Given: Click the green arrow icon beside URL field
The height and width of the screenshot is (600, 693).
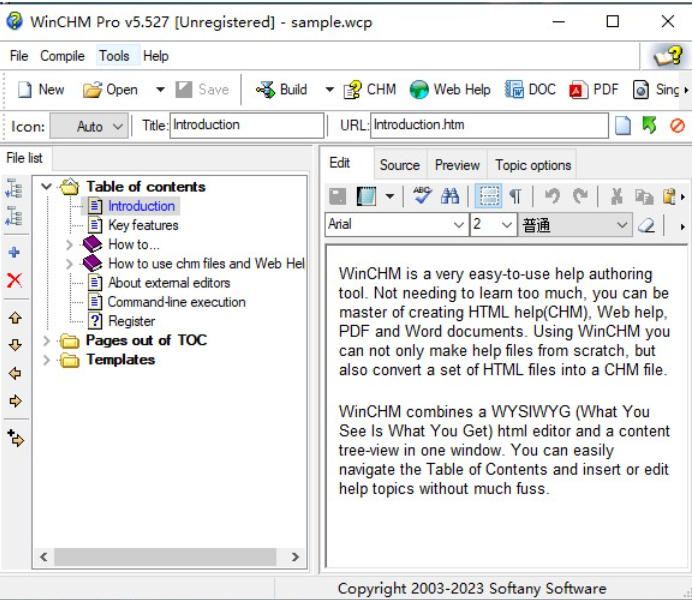Looking at the screenshot, I should tap(650, 126).
